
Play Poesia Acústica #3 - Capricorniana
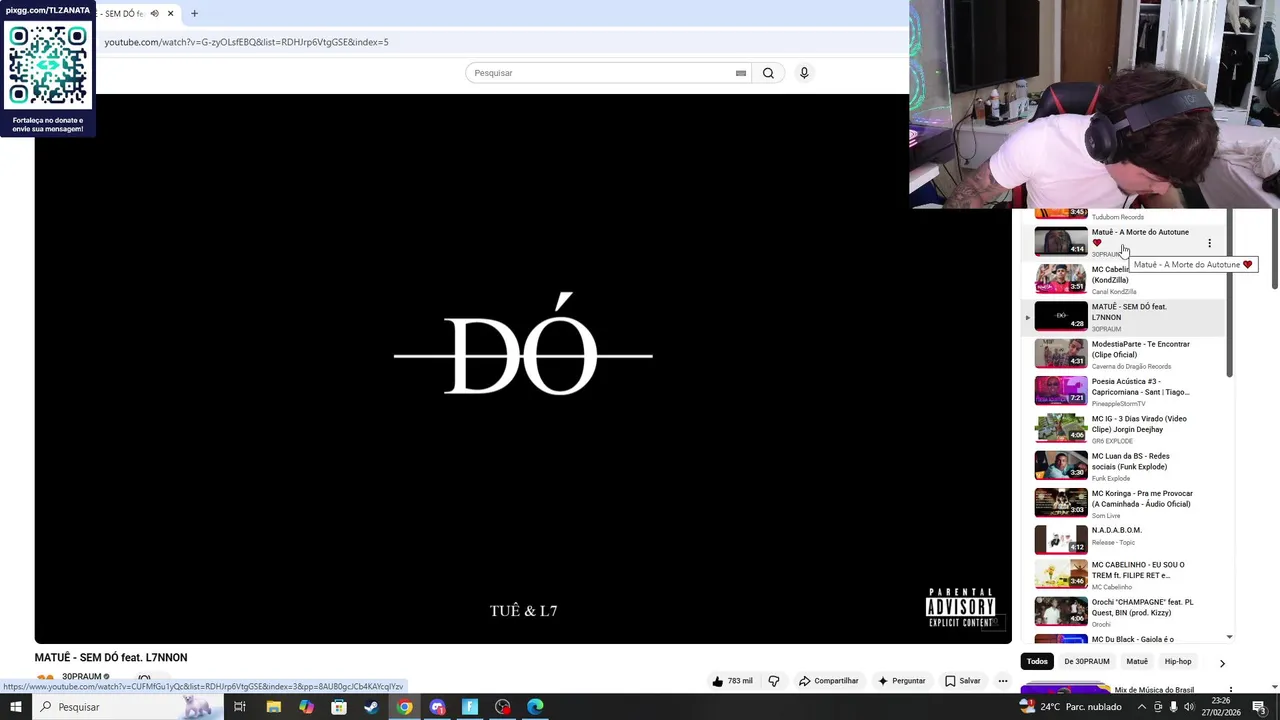(1125, 391)
